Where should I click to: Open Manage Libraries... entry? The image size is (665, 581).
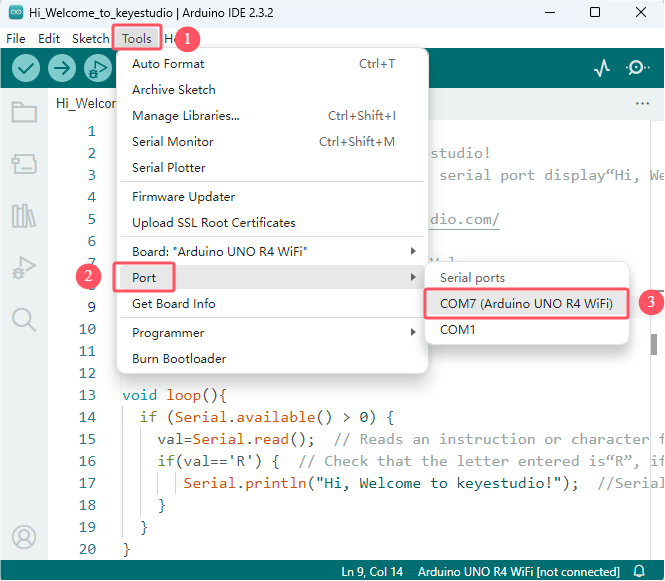(272, 116)
